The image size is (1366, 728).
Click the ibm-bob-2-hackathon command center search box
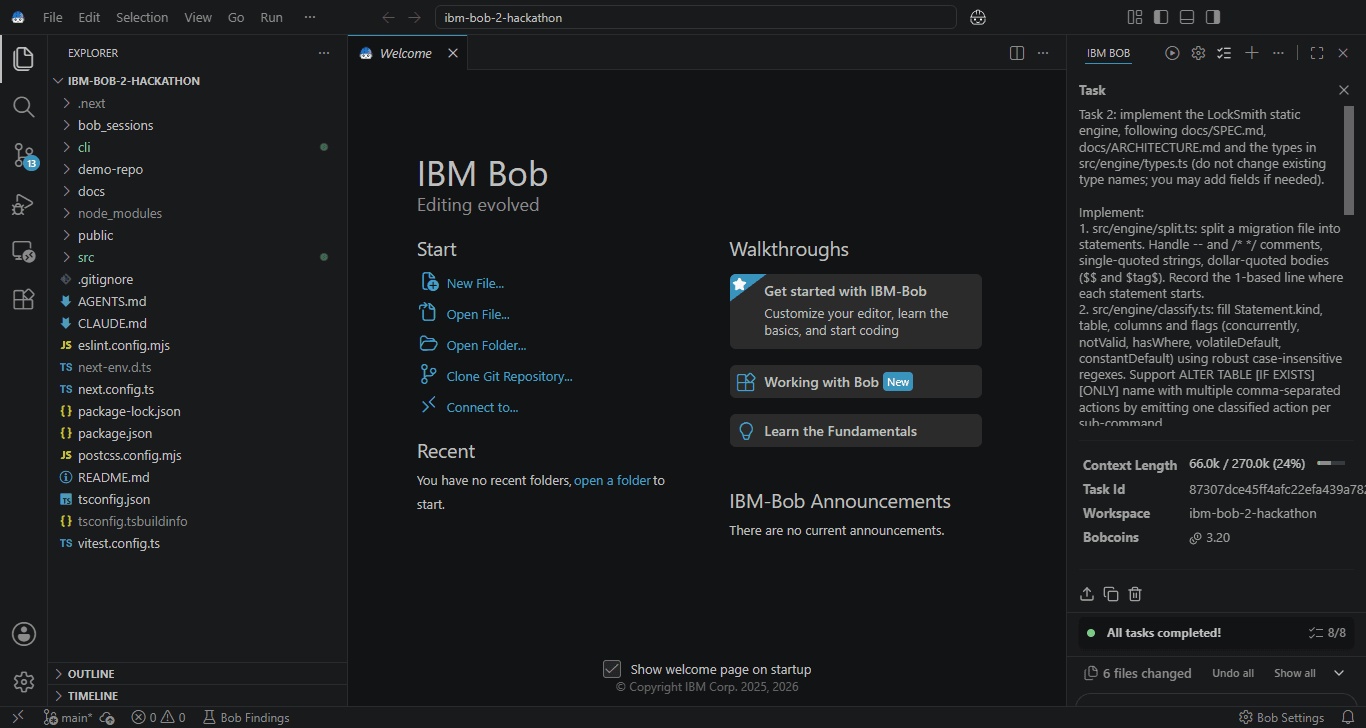[x=696, y=17]
